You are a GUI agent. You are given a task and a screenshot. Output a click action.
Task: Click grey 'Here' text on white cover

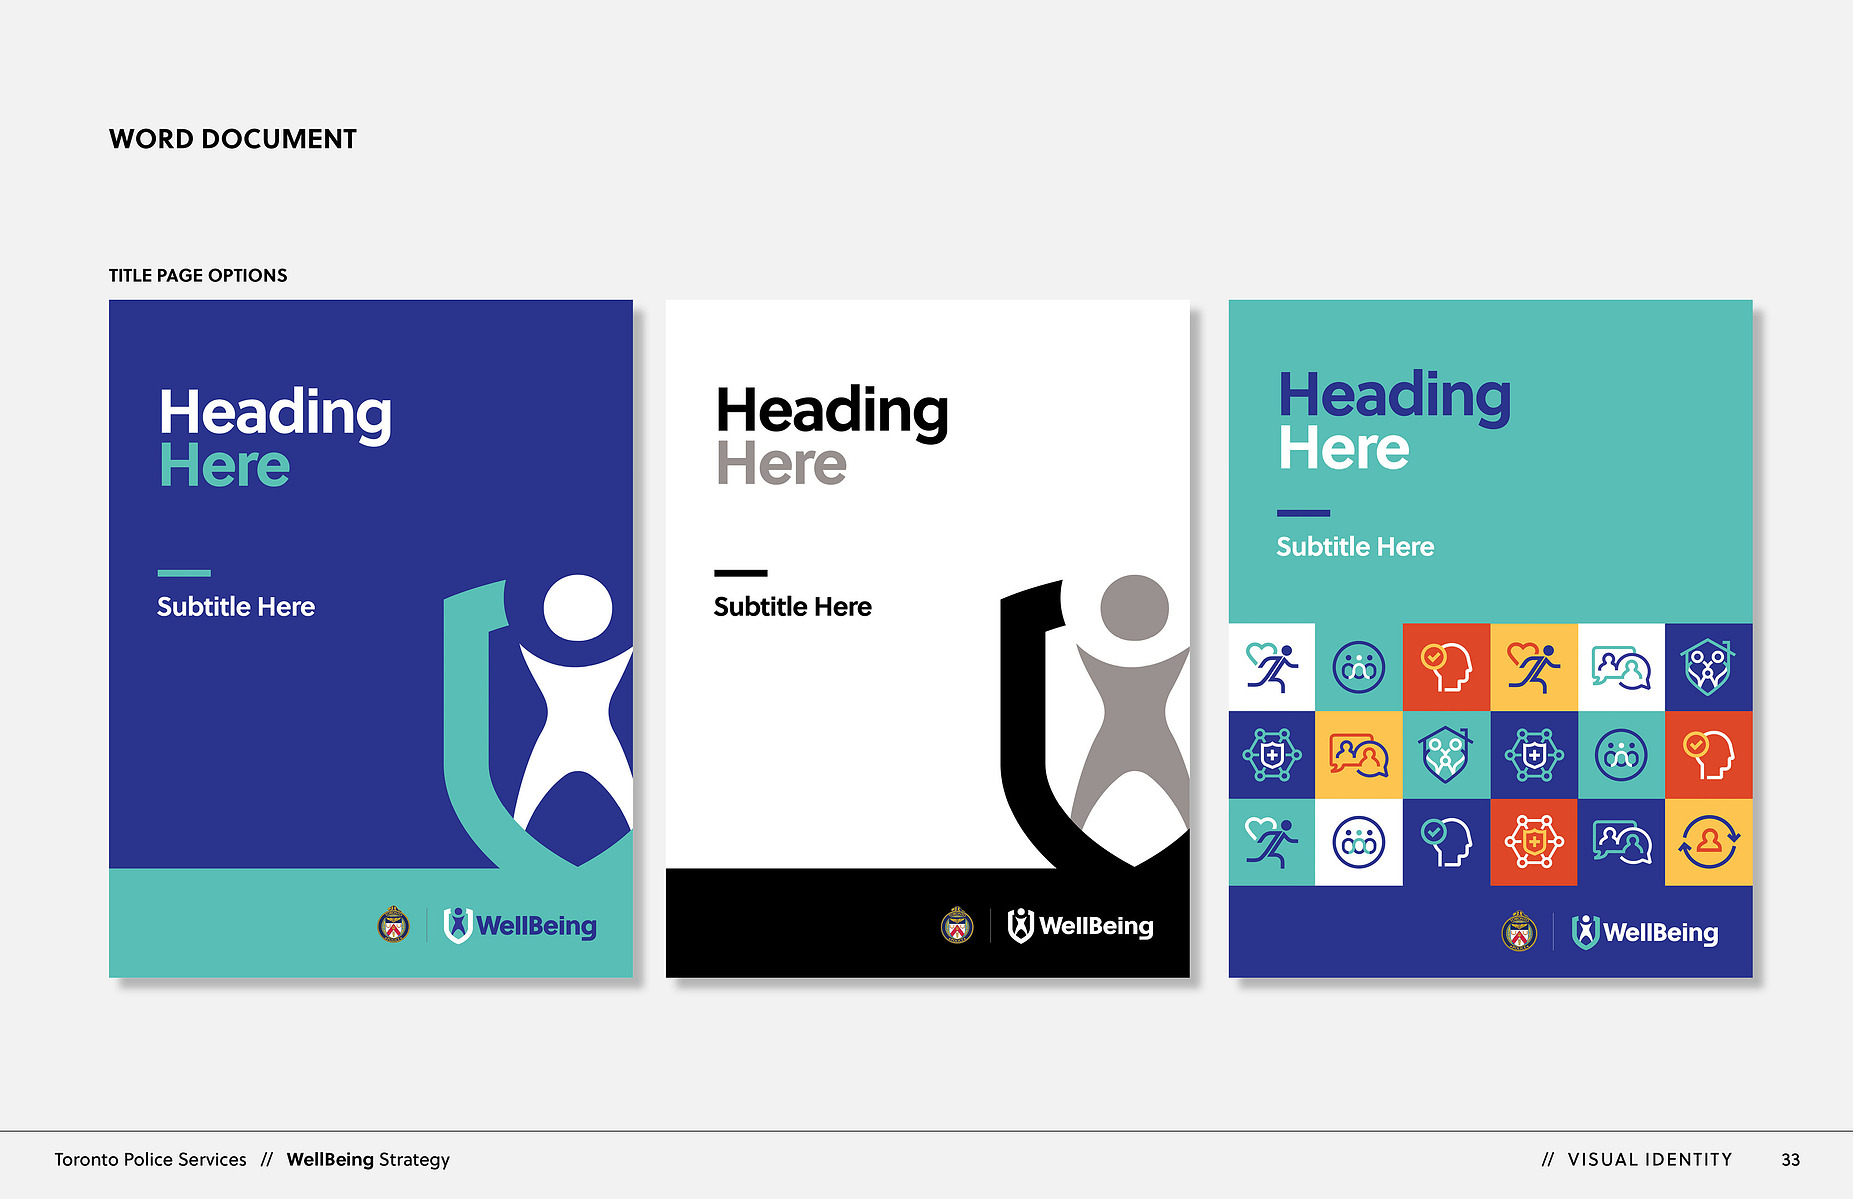tap(782, 464)
